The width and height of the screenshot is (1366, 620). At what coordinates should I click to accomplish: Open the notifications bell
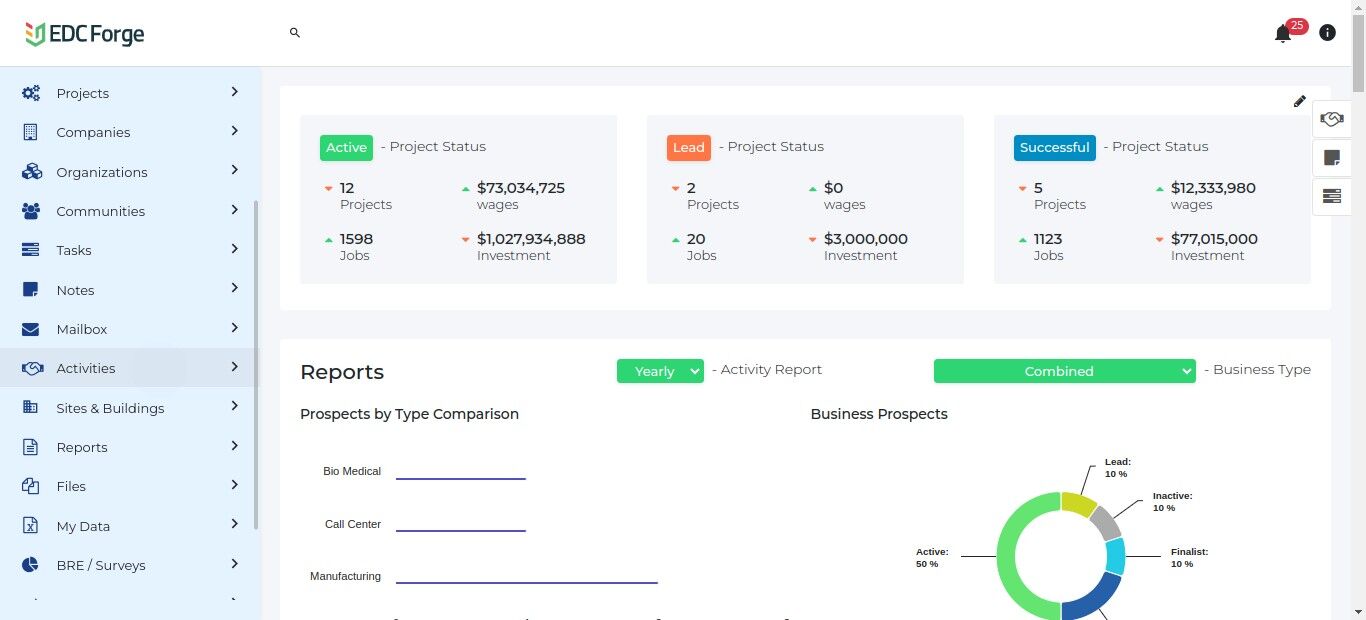coord(1283,34)
